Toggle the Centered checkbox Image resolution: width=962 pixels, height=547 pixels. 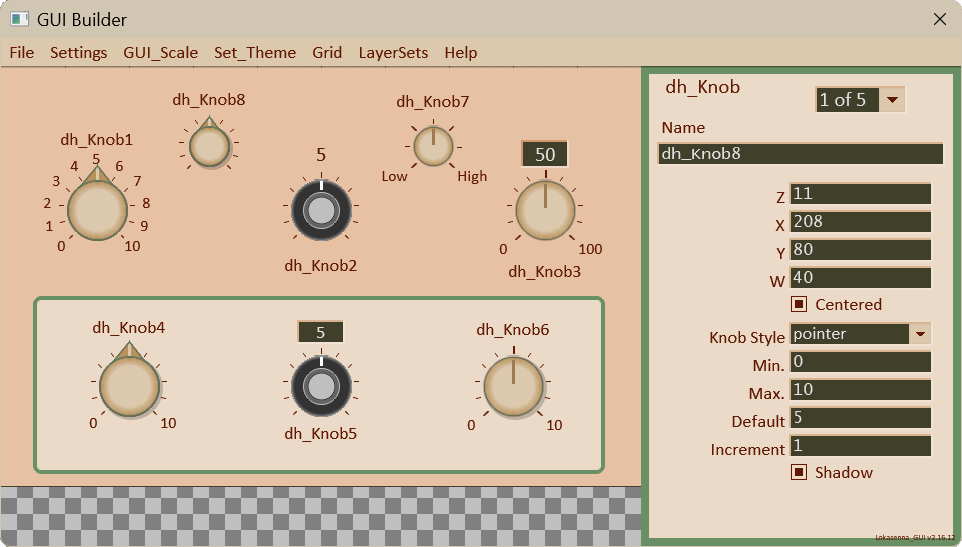799,304
